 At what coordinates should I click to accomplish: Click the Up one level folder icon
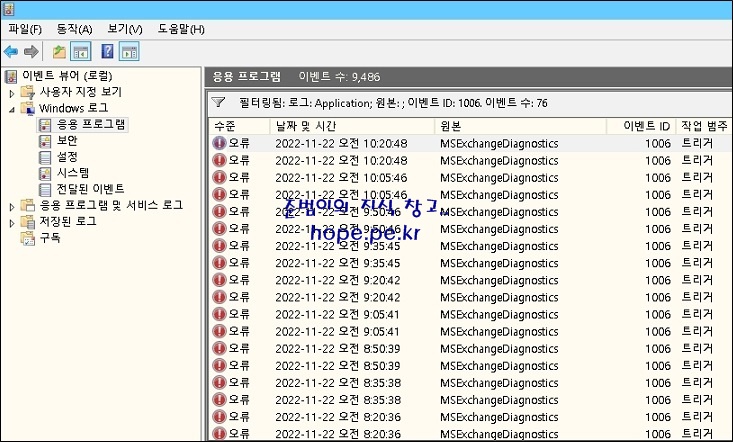pos(59,51)
